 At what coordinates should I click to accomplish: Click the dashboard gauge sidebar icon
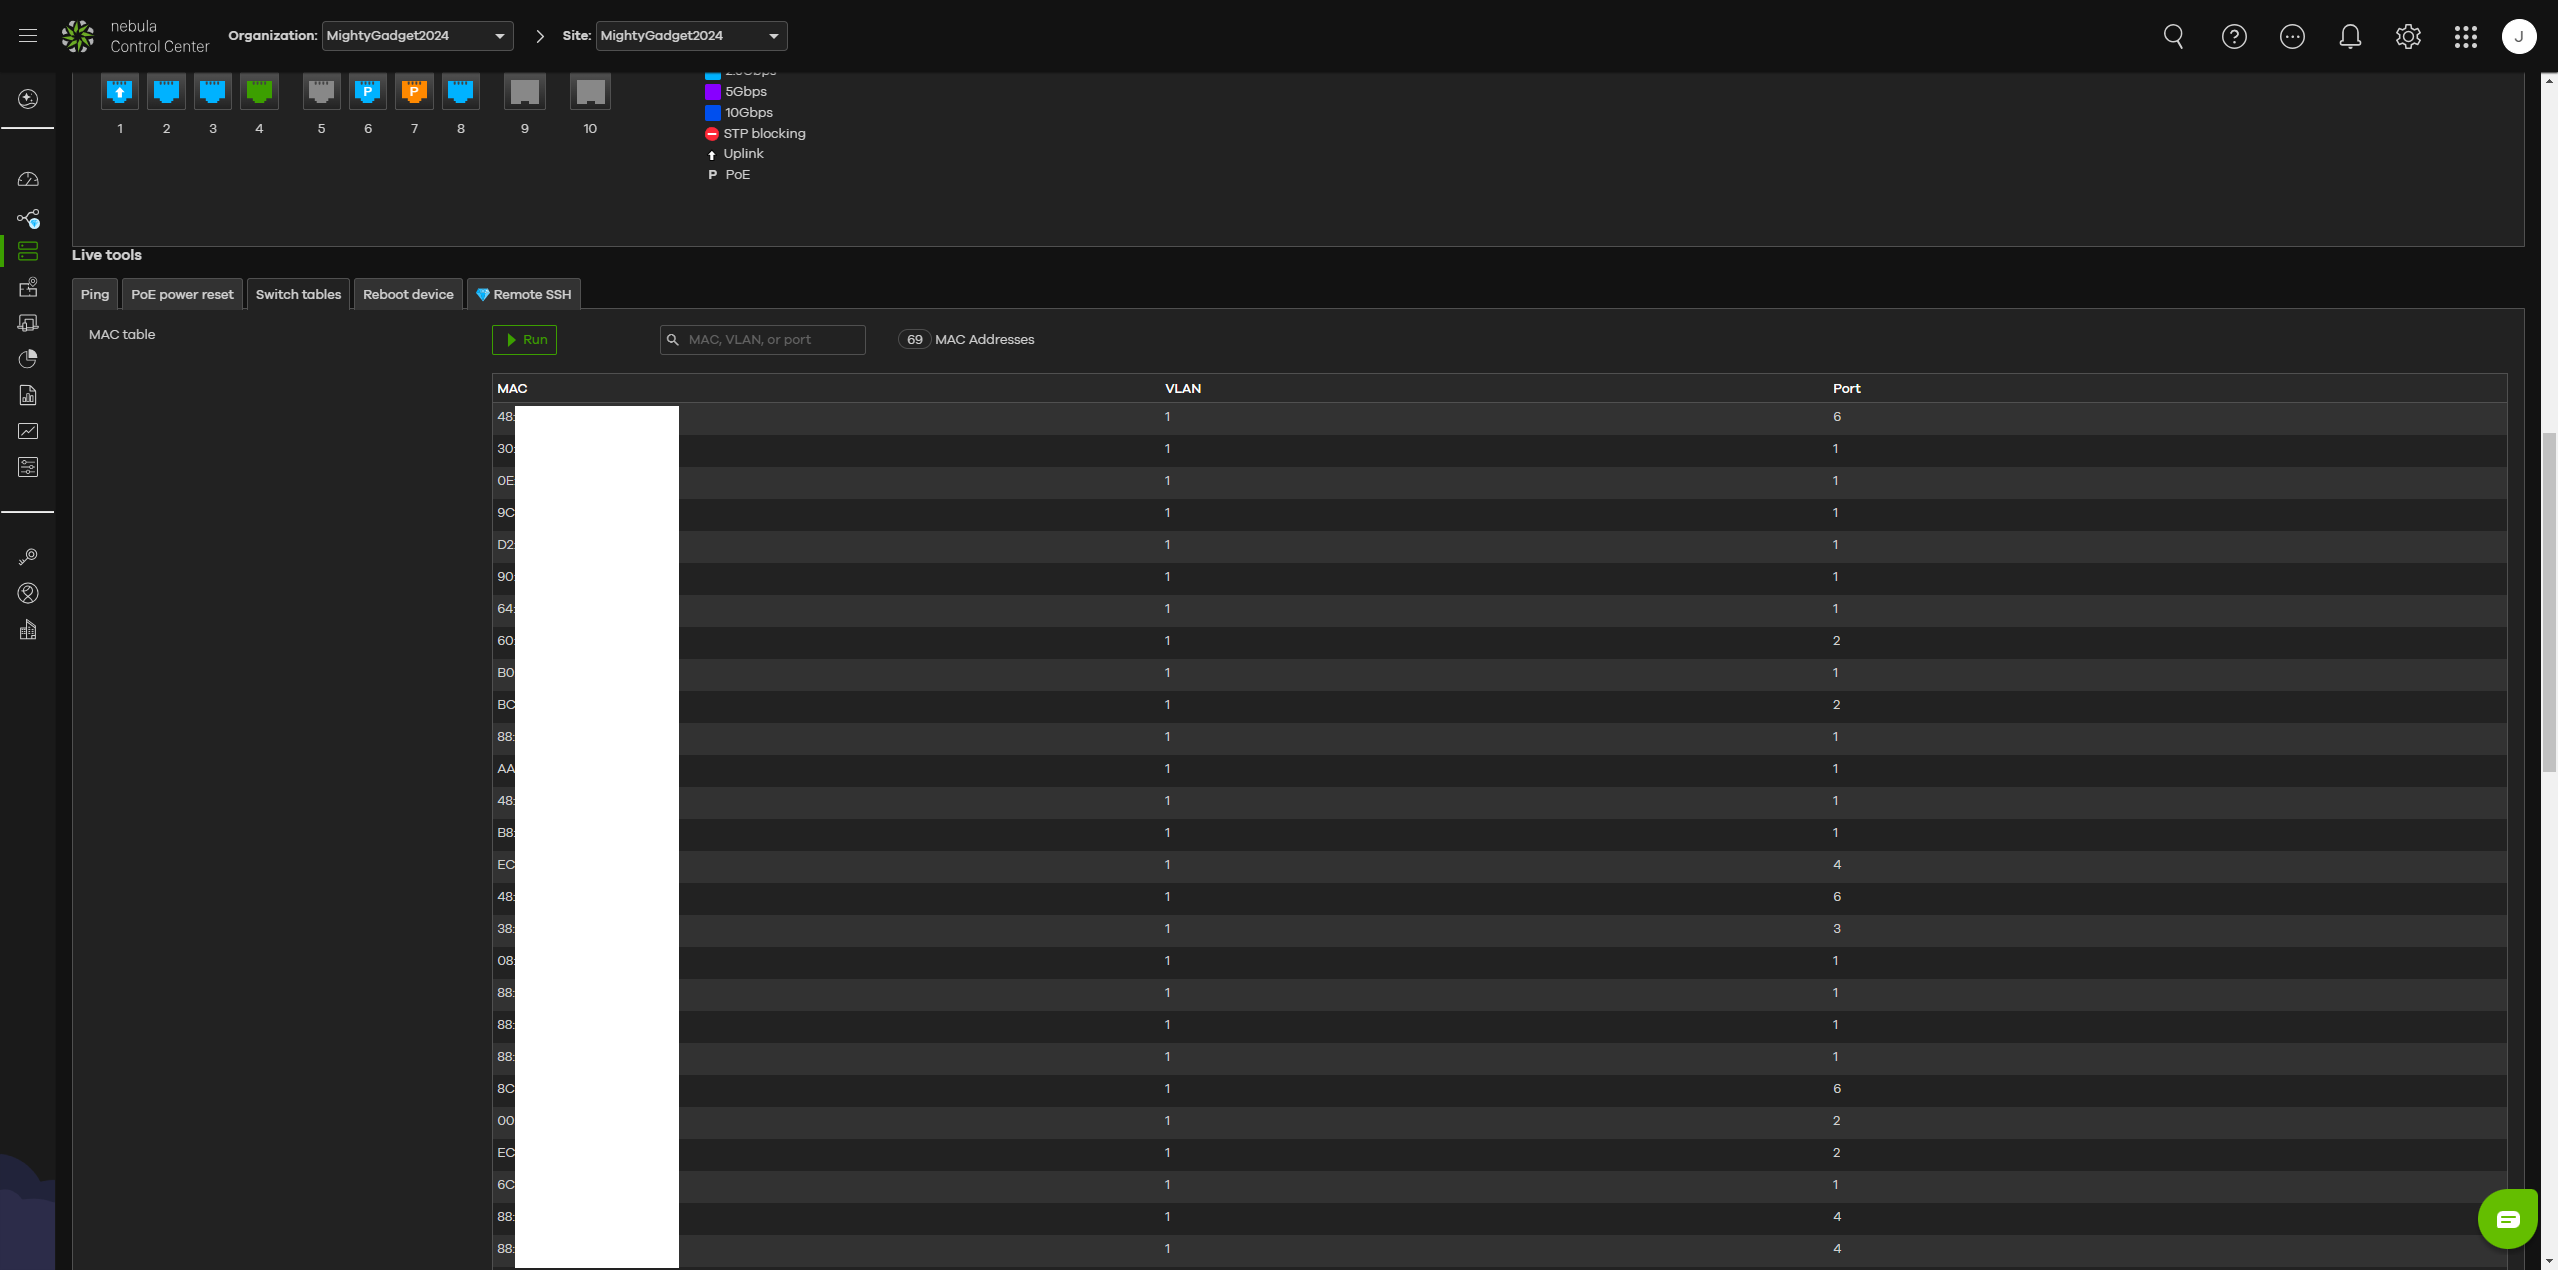[28, 180]
